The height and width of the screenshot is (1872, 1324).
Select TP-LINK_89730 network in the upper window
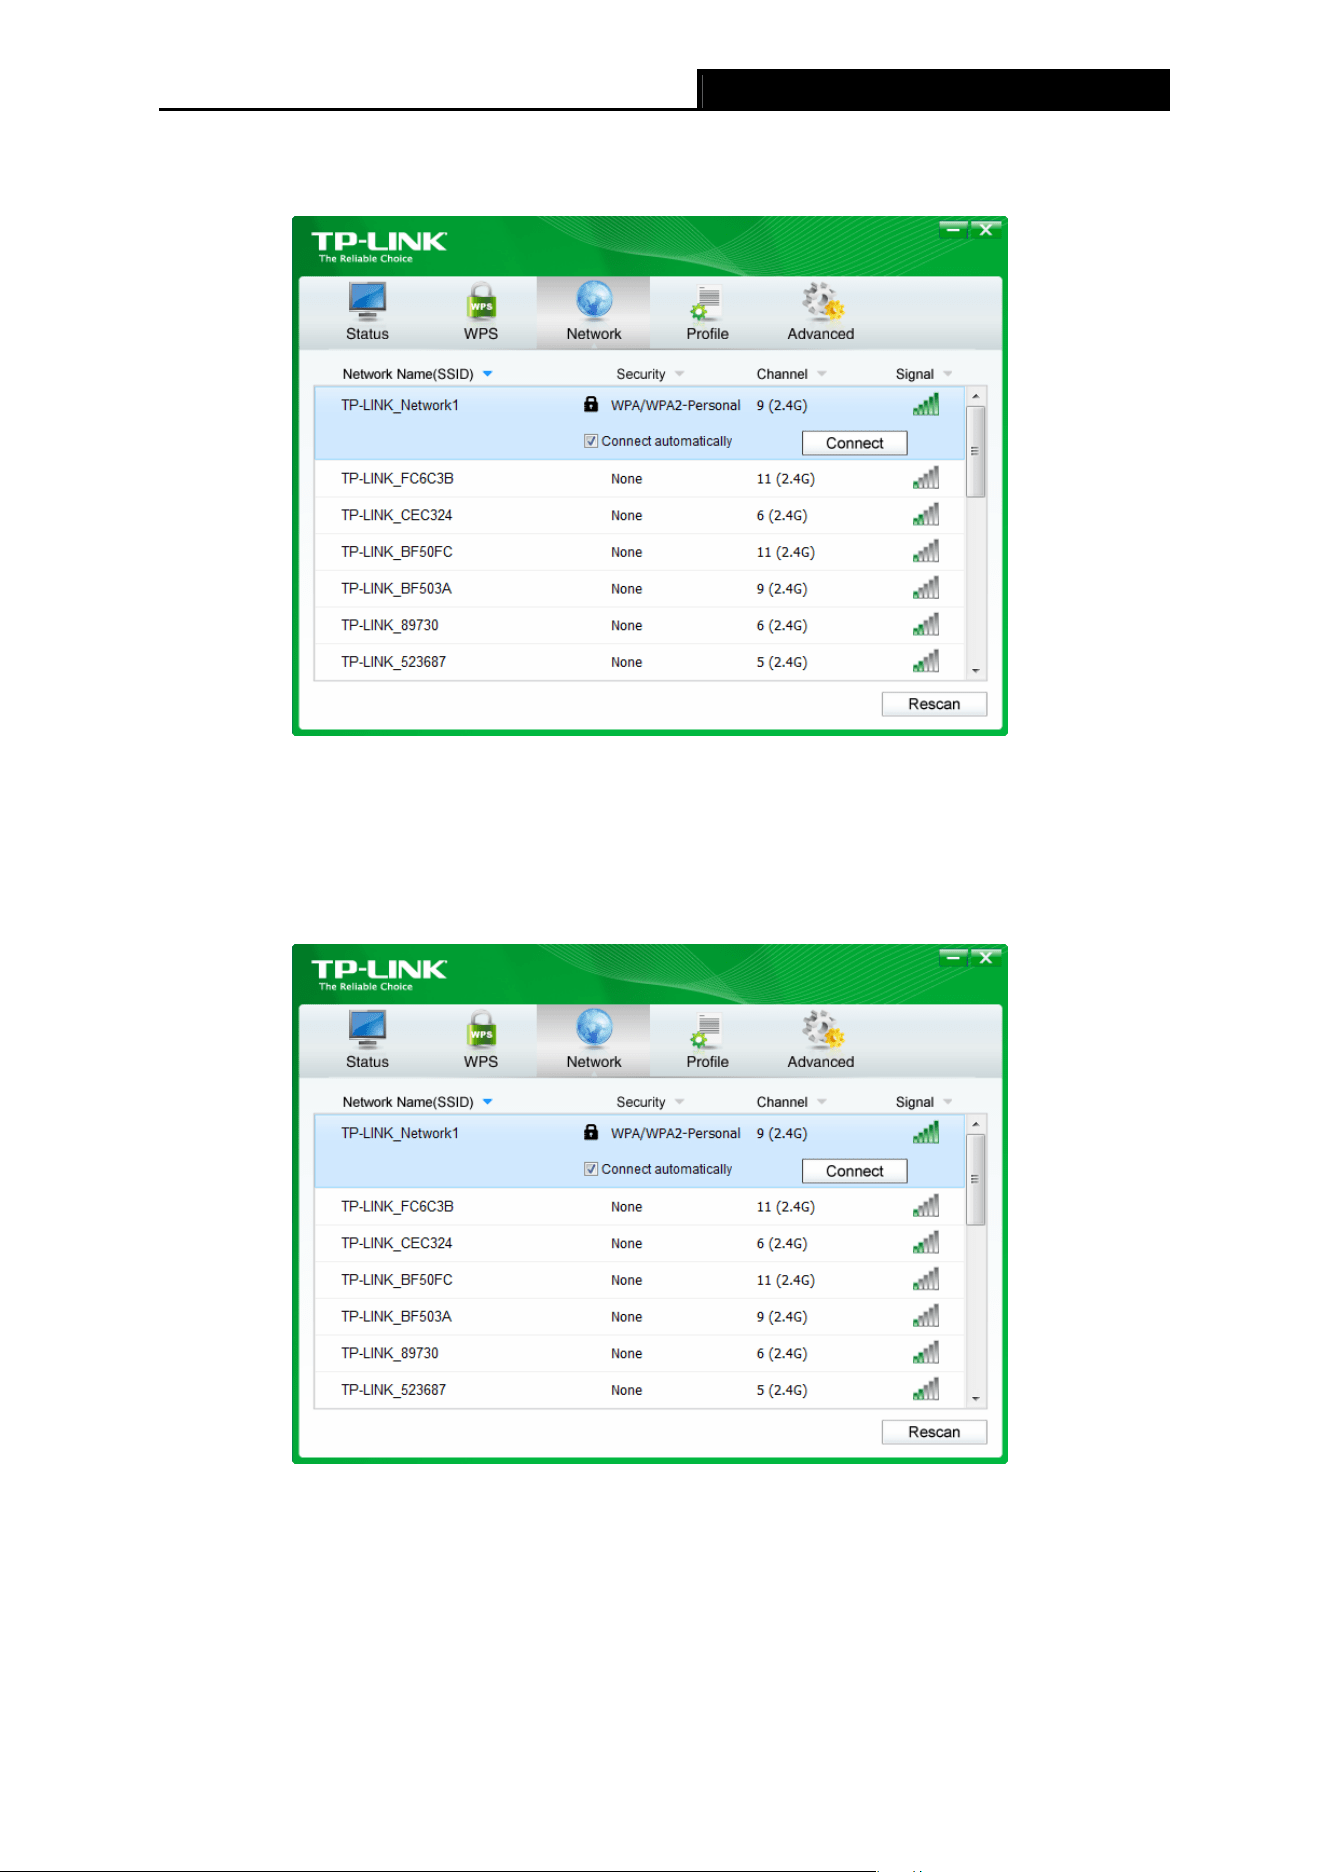(x=640, y=626)
